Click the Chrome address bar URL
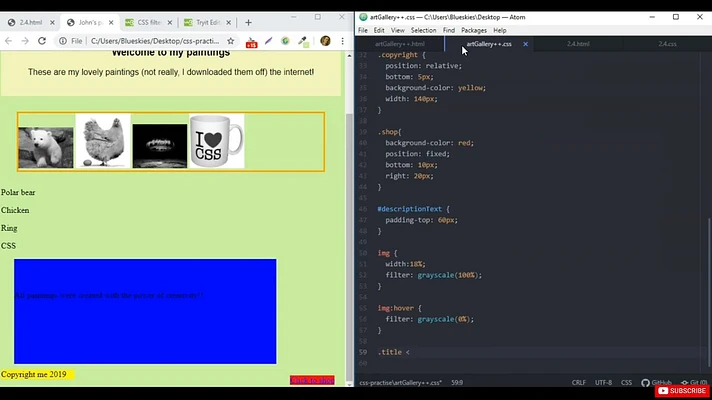This screenshot has height=400, width=712. (x=155, y=41)
